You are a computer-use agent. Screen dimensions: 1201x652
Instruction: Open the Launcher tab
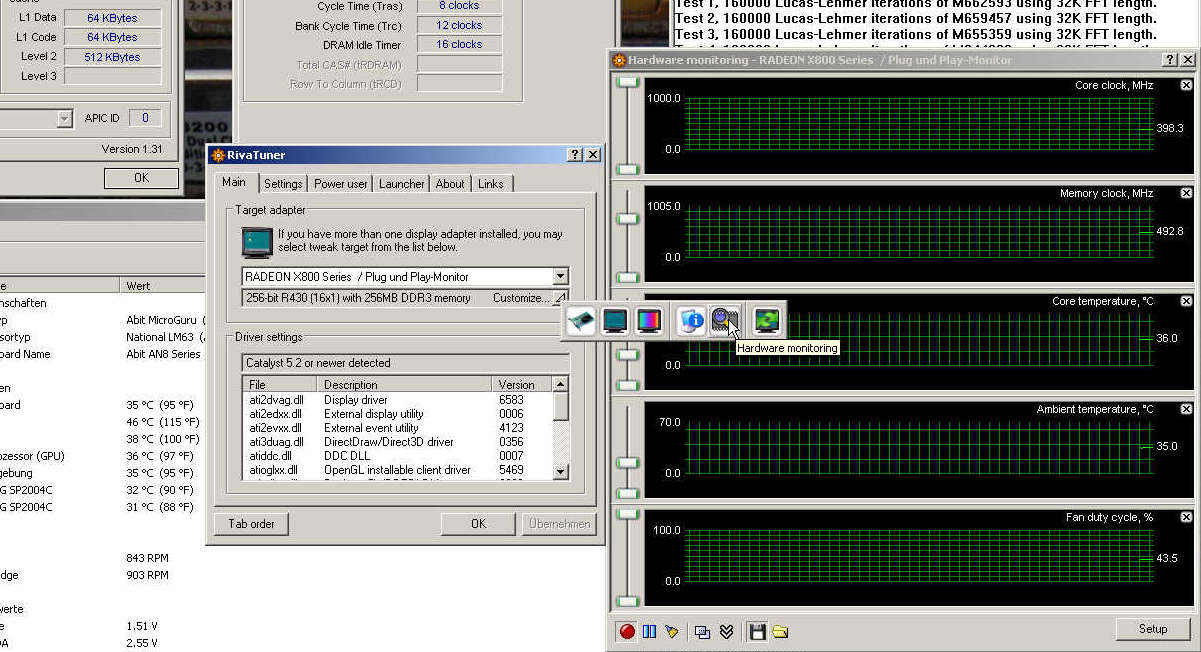click(402, 184)
